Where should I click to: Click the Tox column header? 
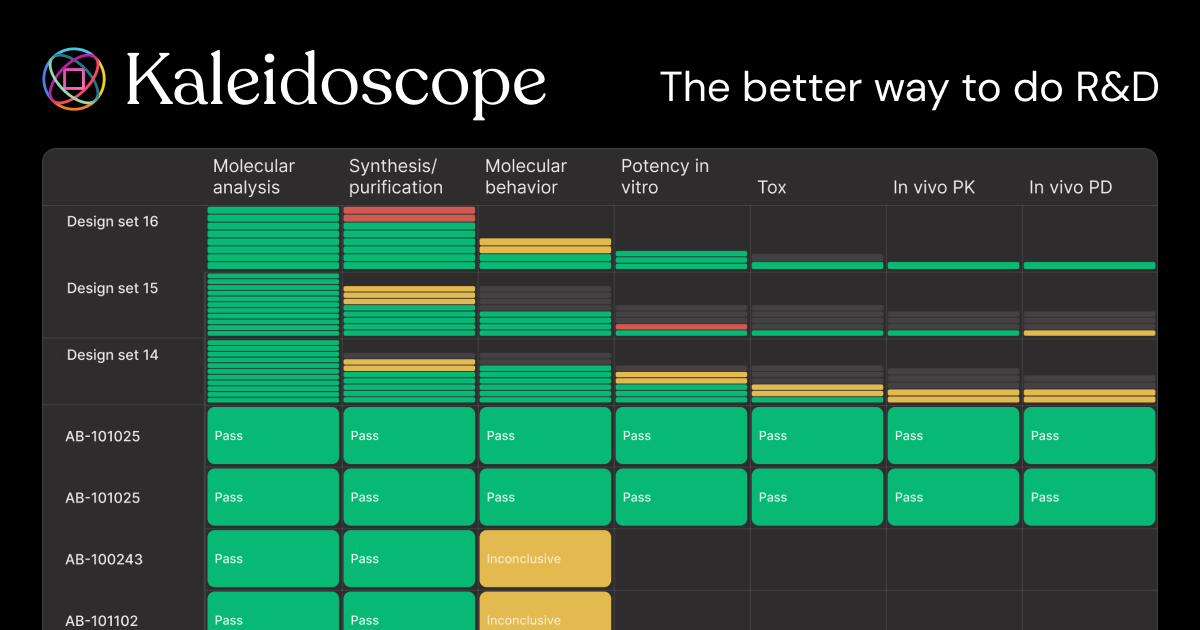click(772, 188)
